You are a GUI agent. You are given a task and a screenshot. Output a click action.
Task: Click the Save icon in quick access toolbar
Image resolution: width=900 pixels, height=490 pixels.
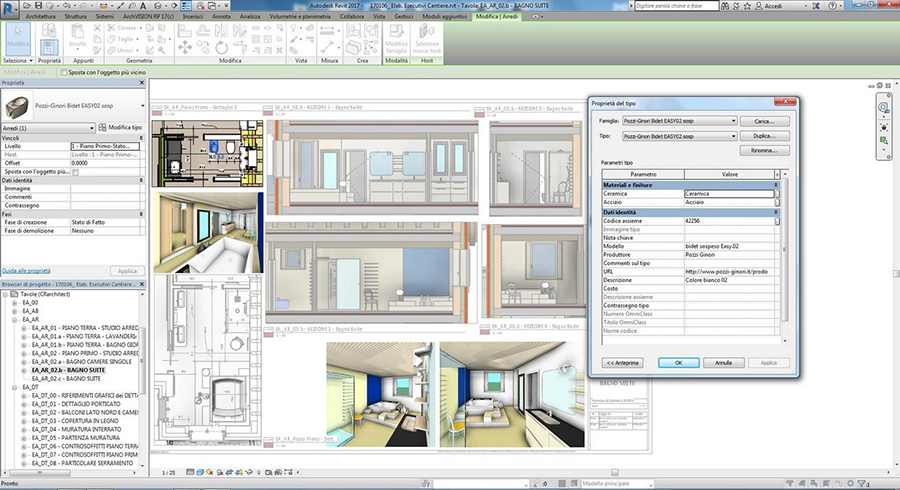pos(38,6)
